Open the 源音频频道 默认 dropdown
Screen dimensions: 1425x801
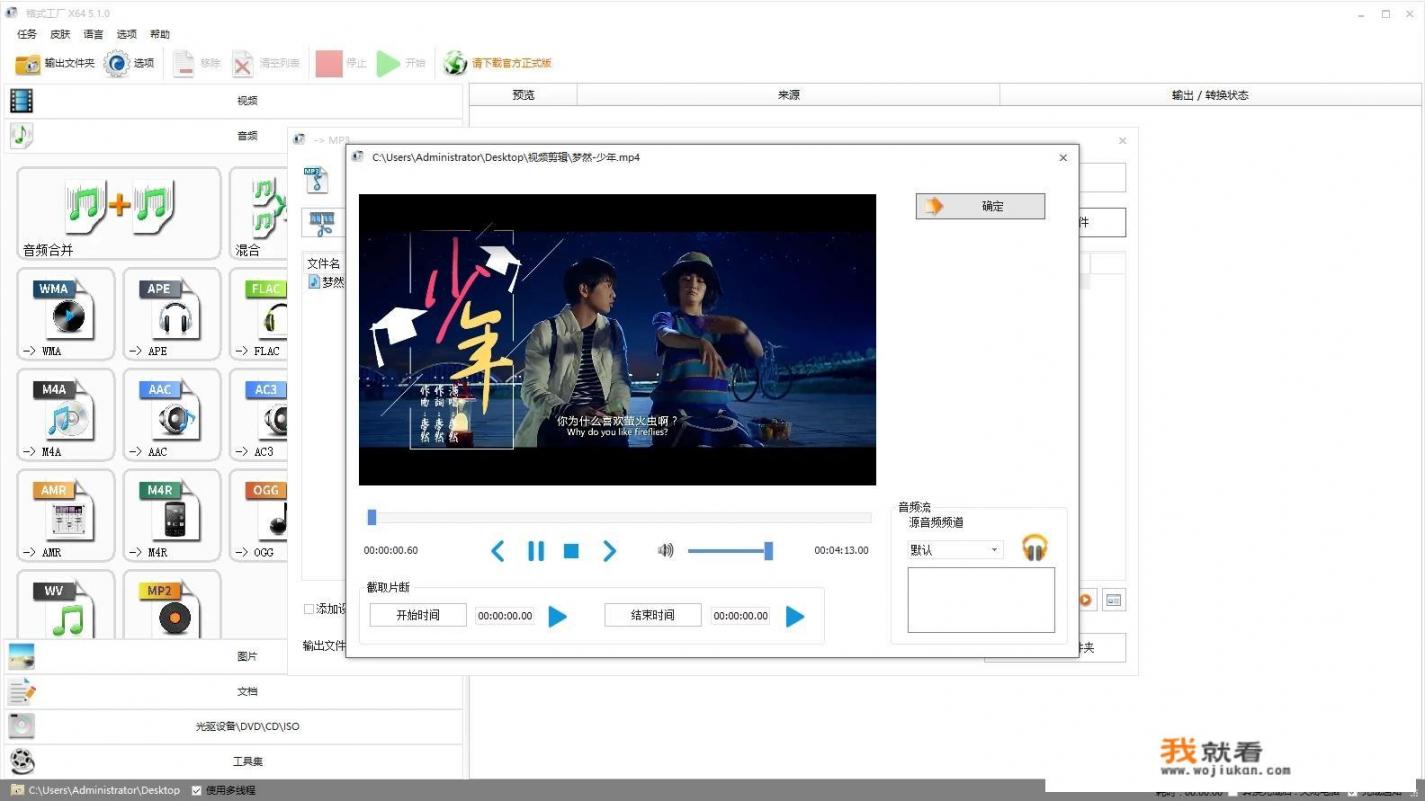pos(955,550)
